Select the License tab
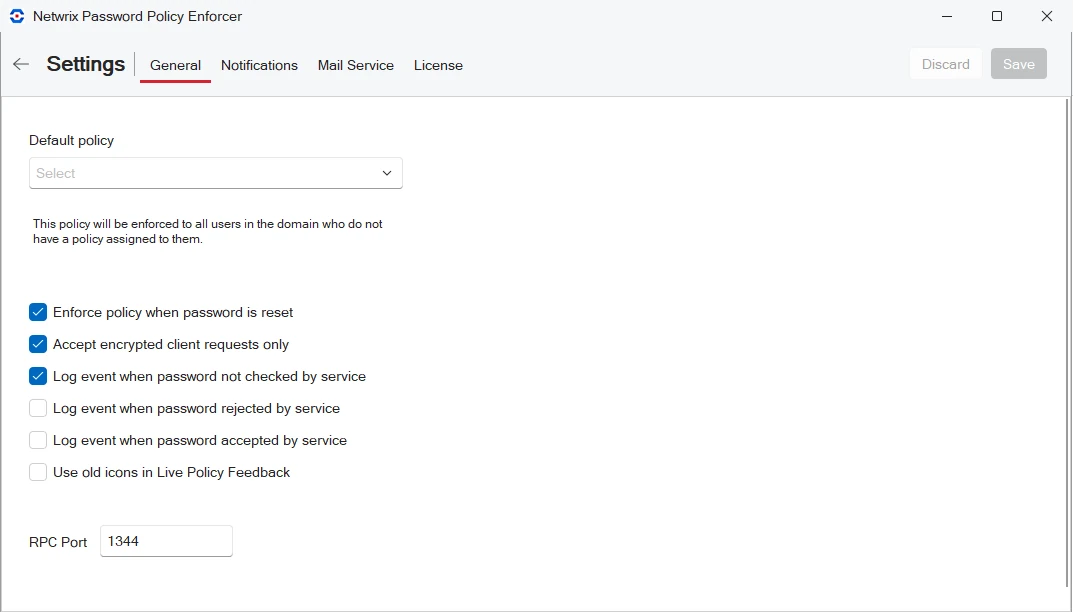 click(438, 65)
